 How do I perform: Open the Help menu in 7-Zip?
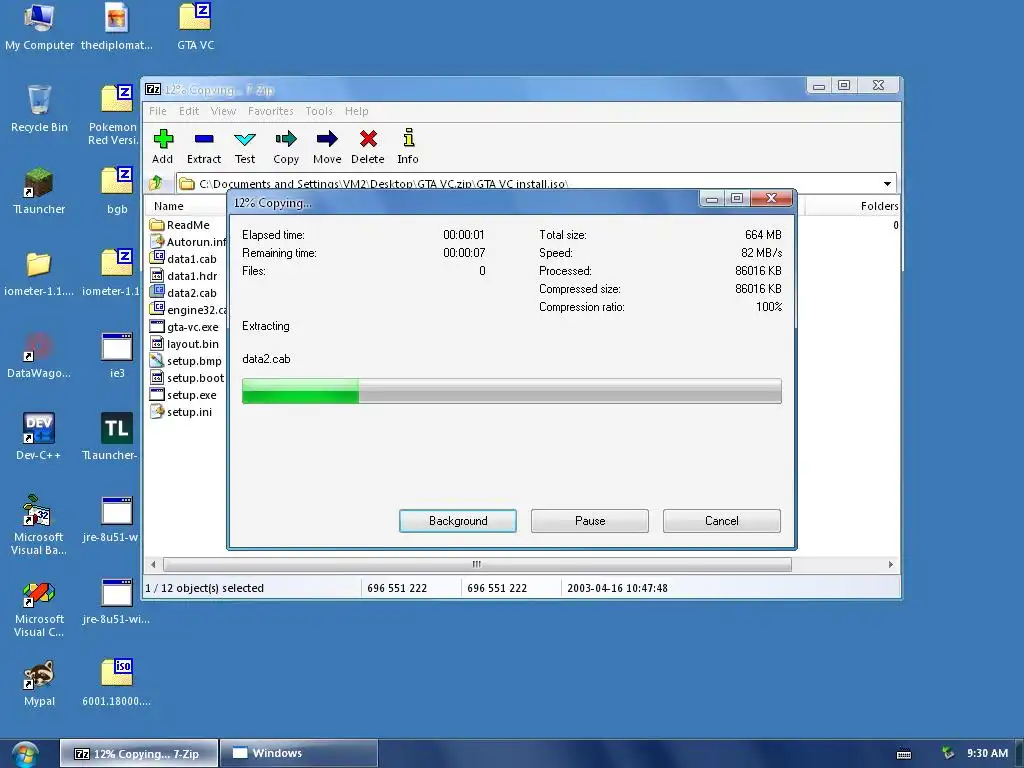tap(357, 111)
